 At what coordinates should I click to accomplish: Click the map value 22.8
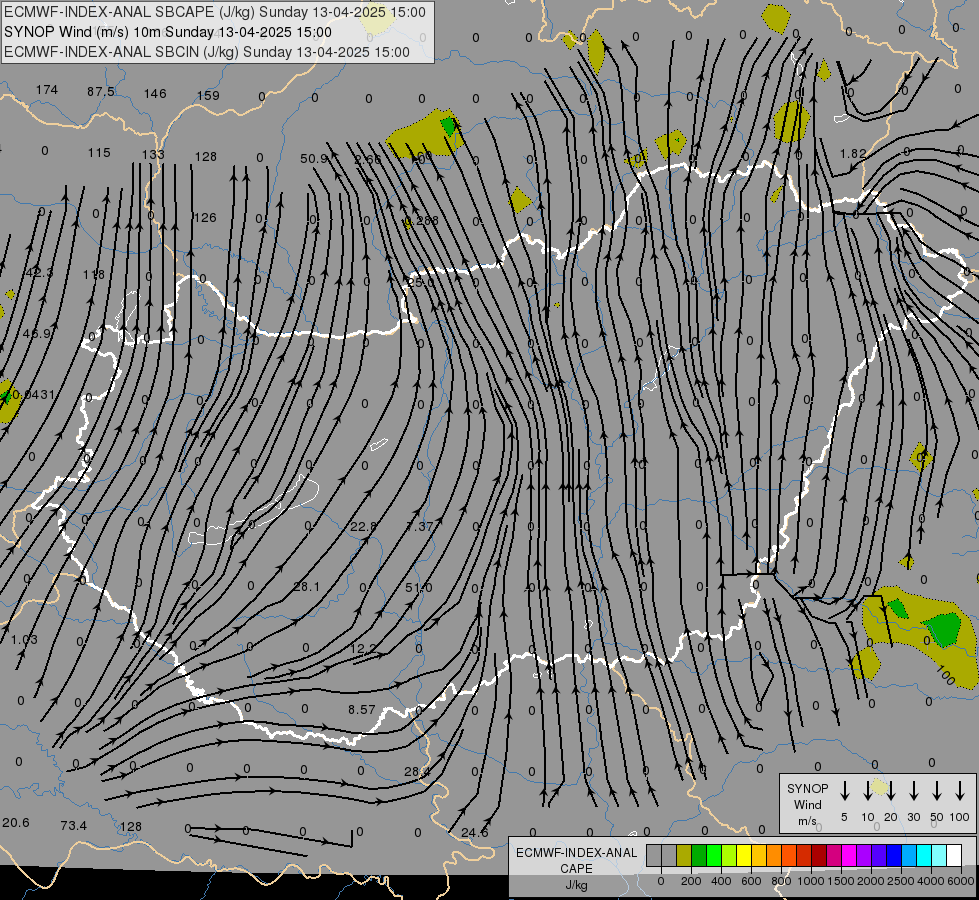[x=363, y=527]
